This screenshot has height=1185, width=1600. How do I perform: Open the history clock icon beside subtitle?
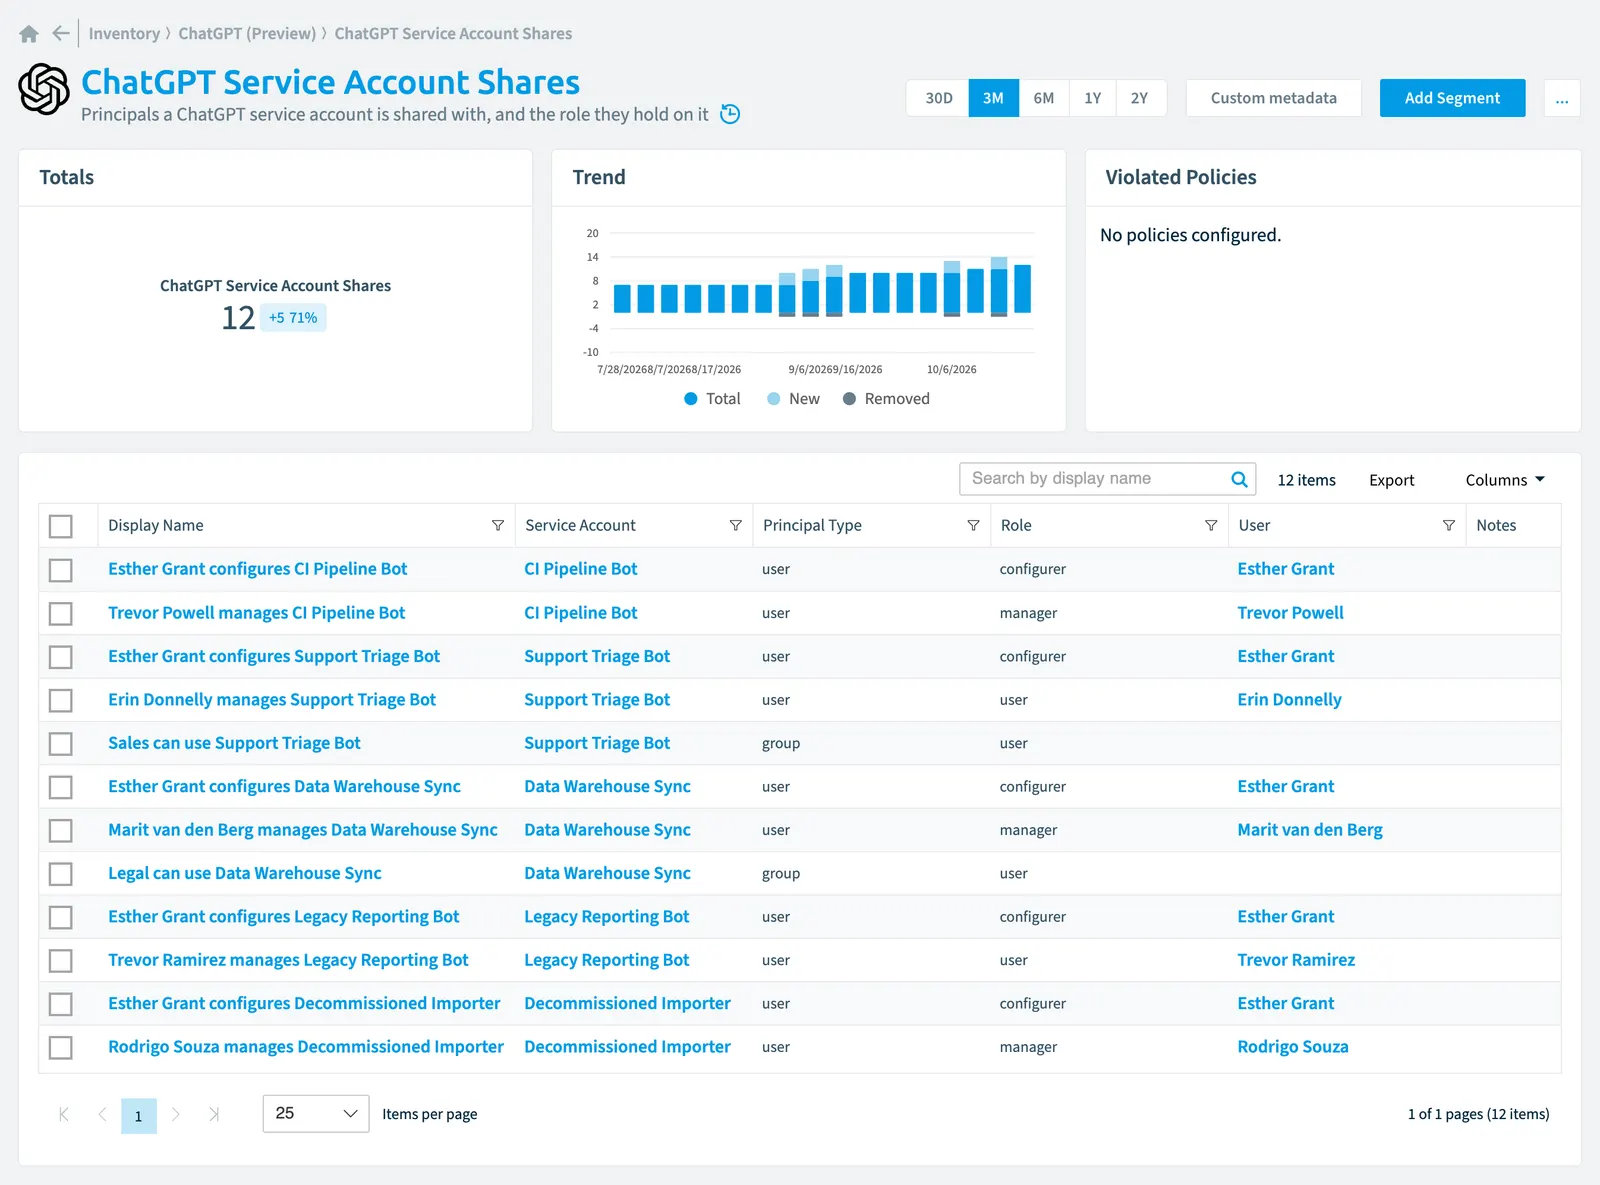731,114
